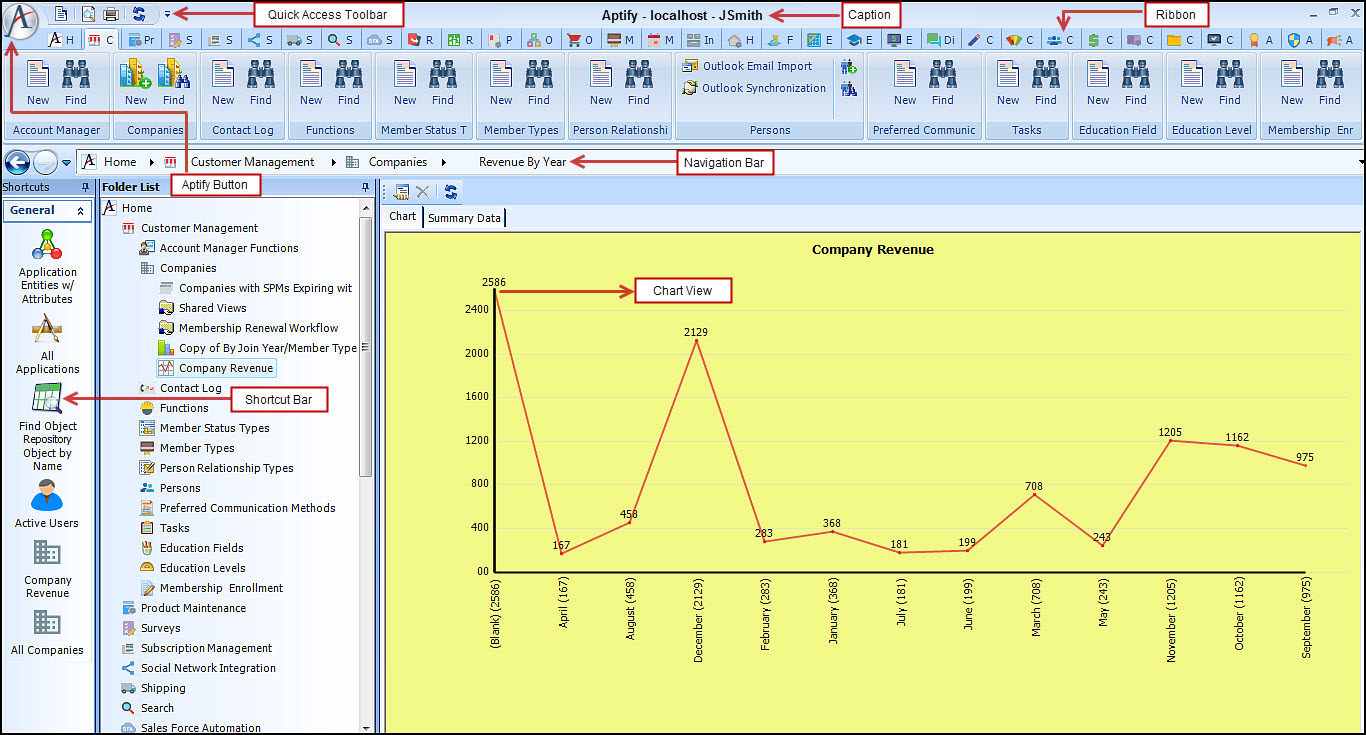Image resolution: width=1366 pixels, height=735 pixels.
Task: Select the H Home ribbon tab
Action: tap(61, 40)
